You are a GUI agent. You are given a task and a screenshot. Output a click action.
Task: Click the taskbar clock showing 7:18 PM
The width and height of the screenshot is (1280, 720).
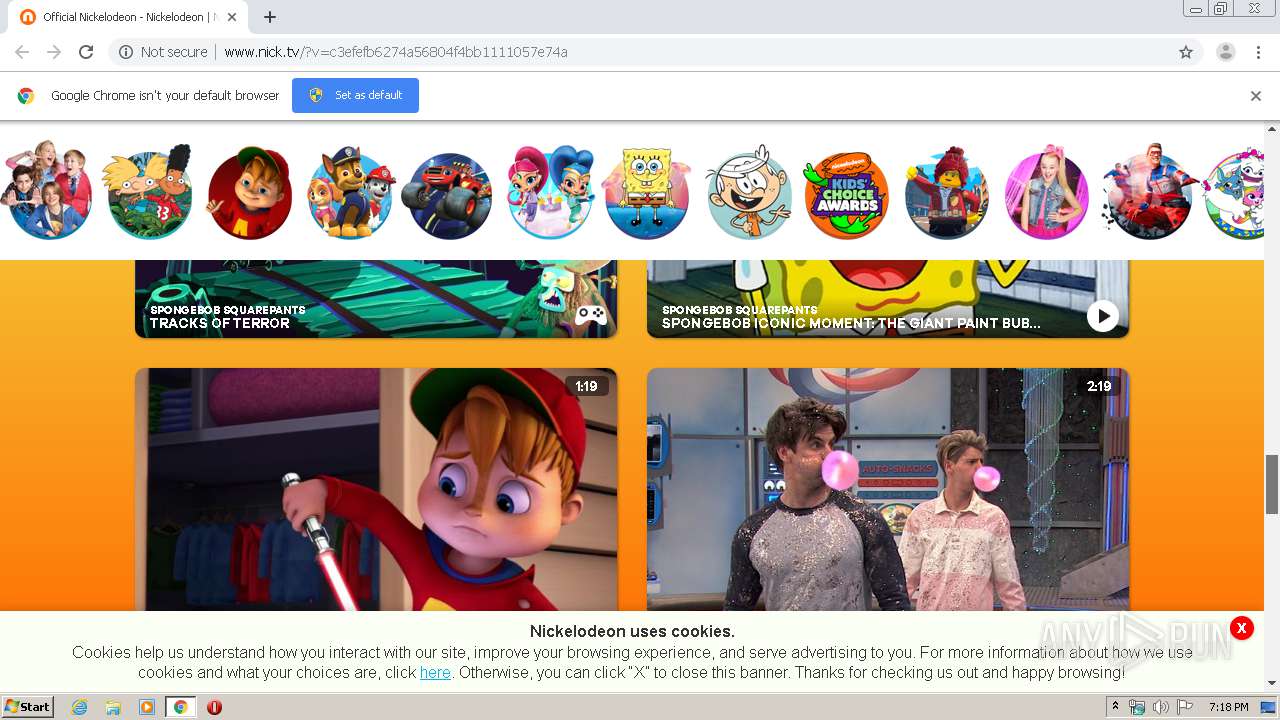[x=1228, y=707]
